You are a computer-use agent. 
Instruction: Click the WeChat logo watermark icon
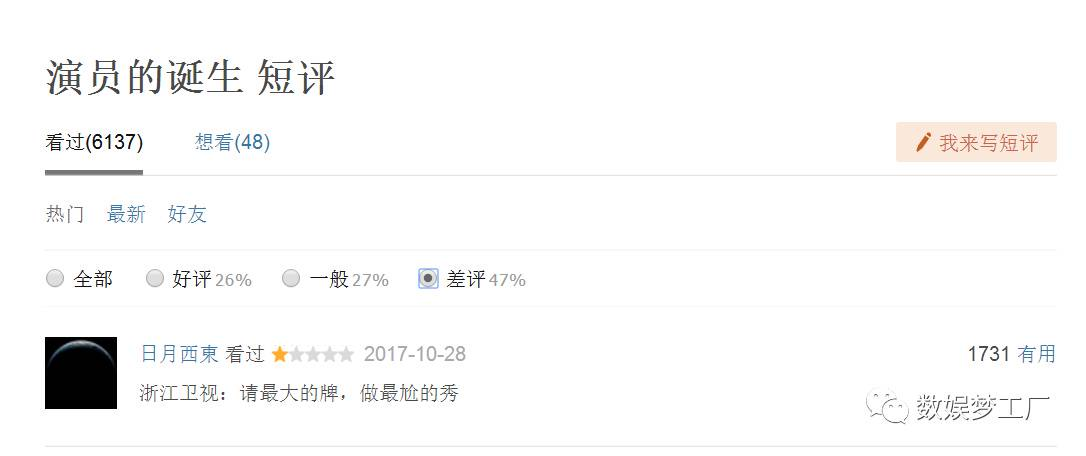887,406
